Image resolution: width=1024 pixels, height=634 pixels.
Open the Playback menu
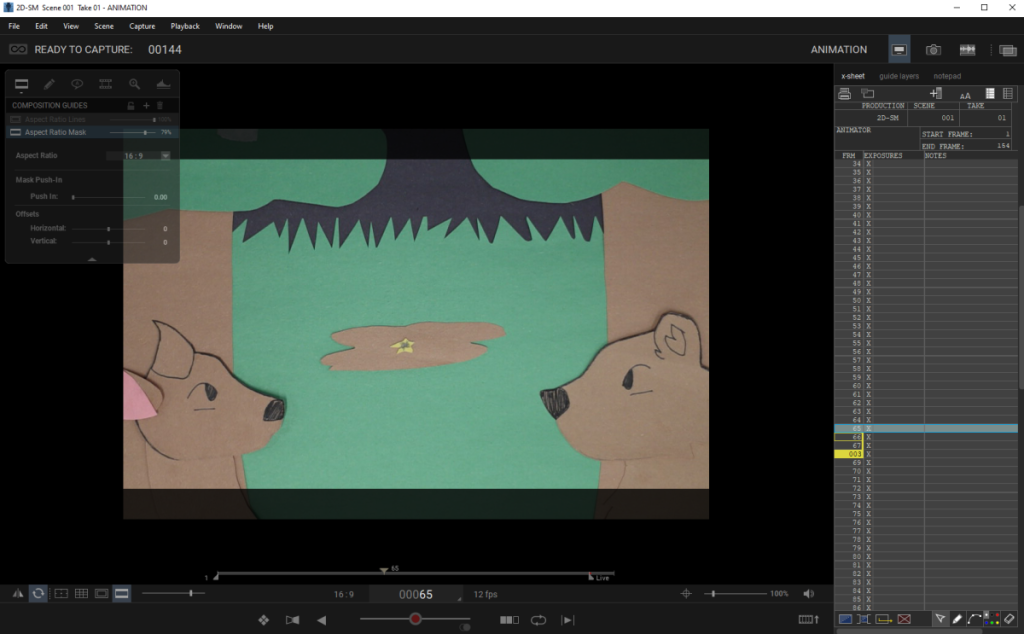pyautogui.click(x=185, y=26)
